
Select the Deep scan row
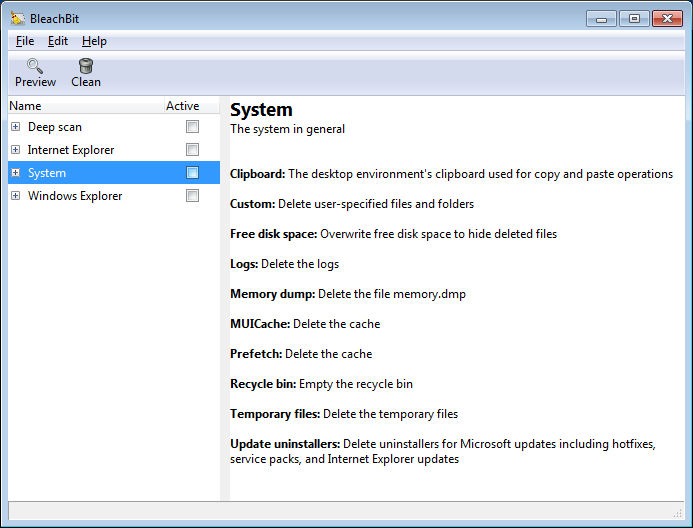click(x=114, y=127)
